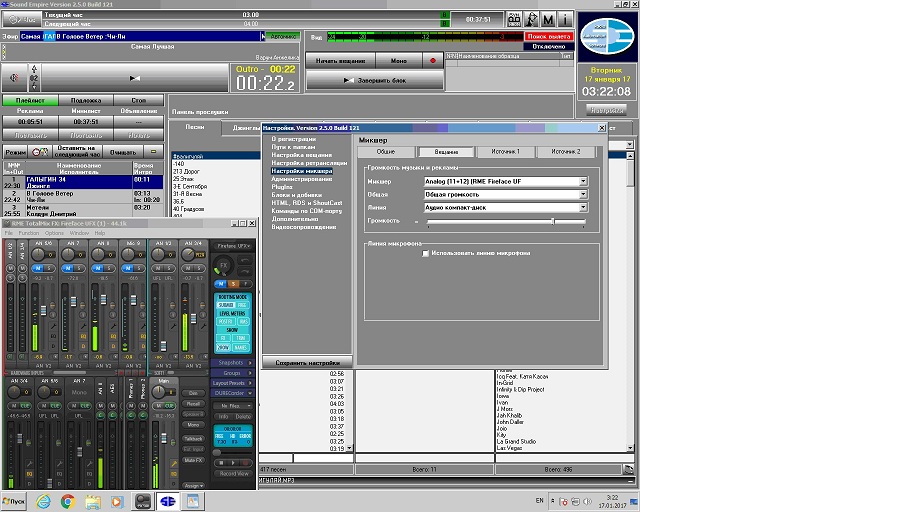Switch to the Источник 1 tab
The width and height of the screenshot is (918, 512).
(505, 152)
